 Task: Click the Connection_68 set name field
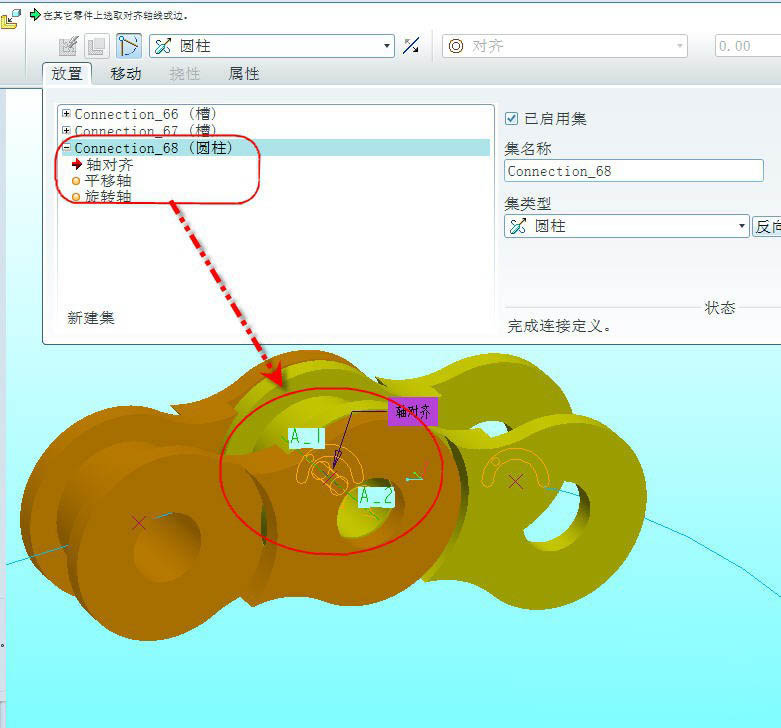[x=634, y=171]
